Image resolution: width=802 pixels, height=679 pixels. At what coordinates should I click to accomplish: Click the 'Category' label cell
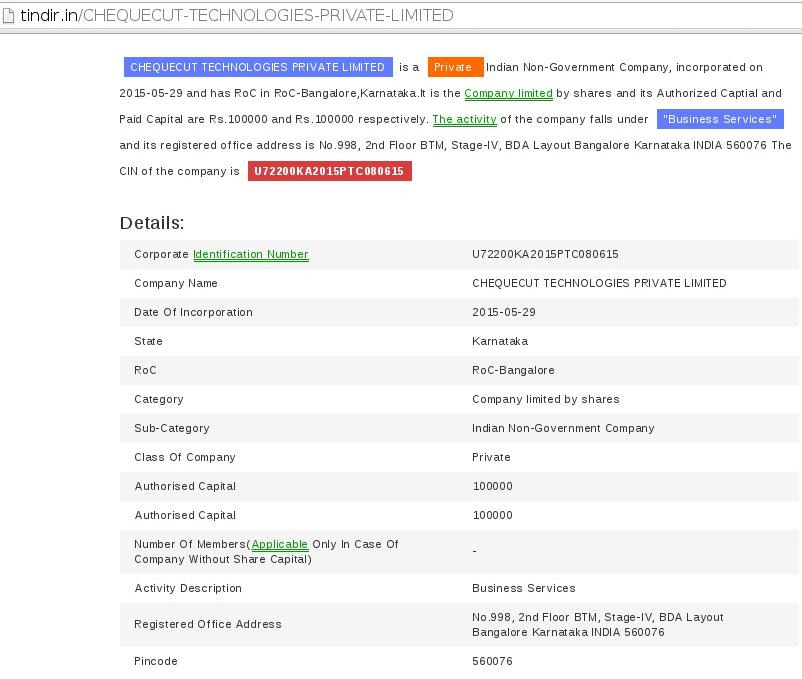159,399
